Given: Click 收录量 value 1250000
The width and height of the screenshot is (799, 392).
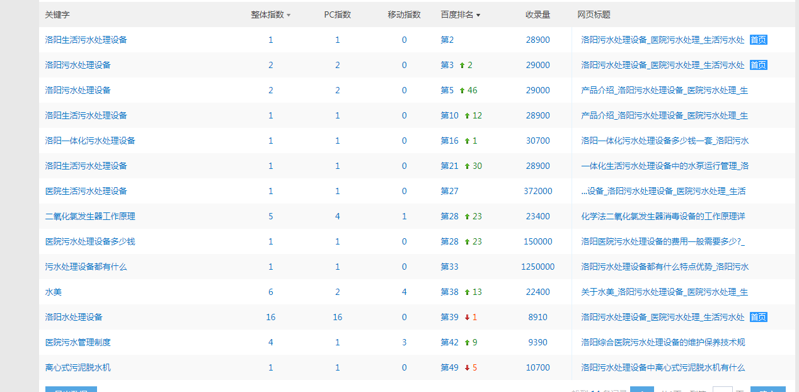Looking at the screenshot, I should coord(538,267).
